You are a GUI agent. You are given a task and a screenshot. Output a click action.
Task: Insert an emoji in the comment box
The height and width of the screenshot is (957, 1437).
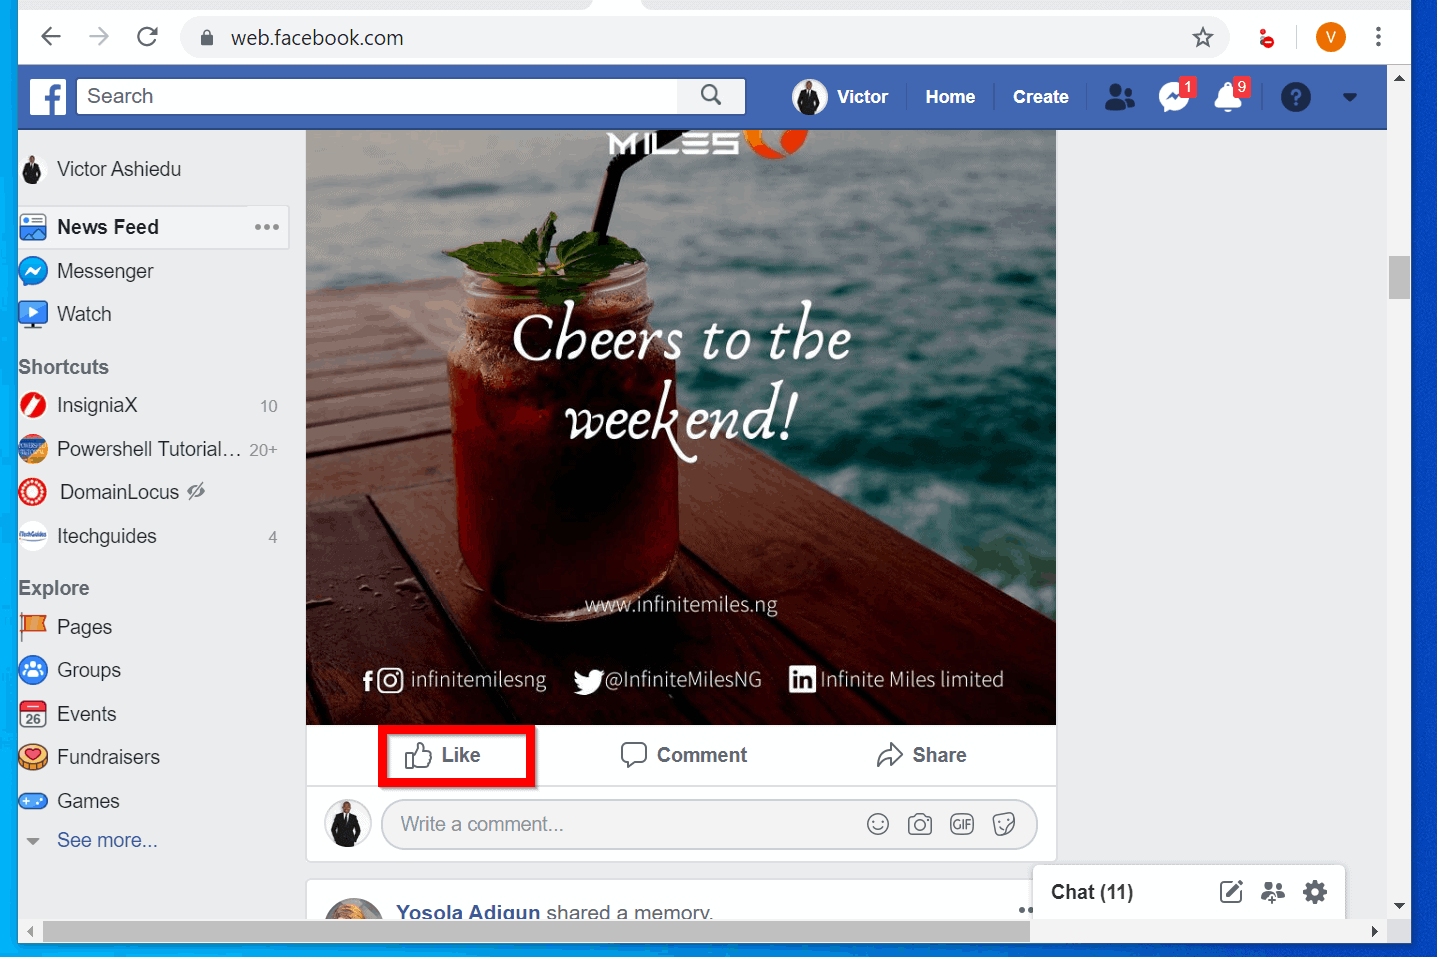pos(878,824)
